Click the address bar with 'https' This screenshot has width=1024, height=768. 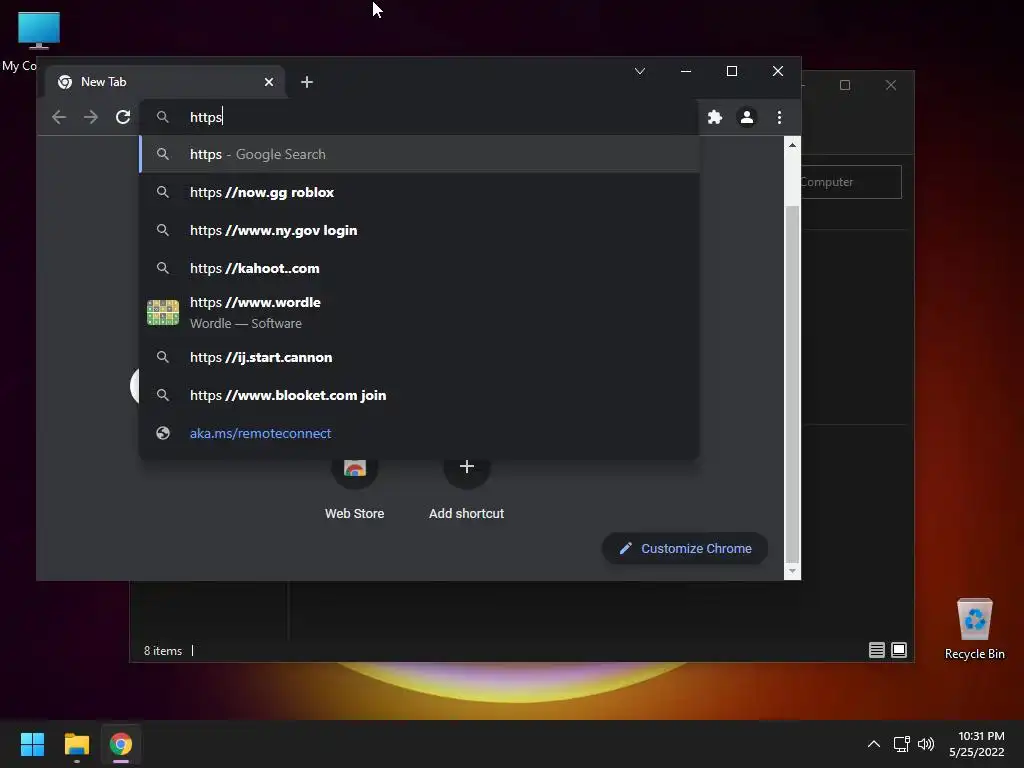pyautogui.click(x=418, y=117)
